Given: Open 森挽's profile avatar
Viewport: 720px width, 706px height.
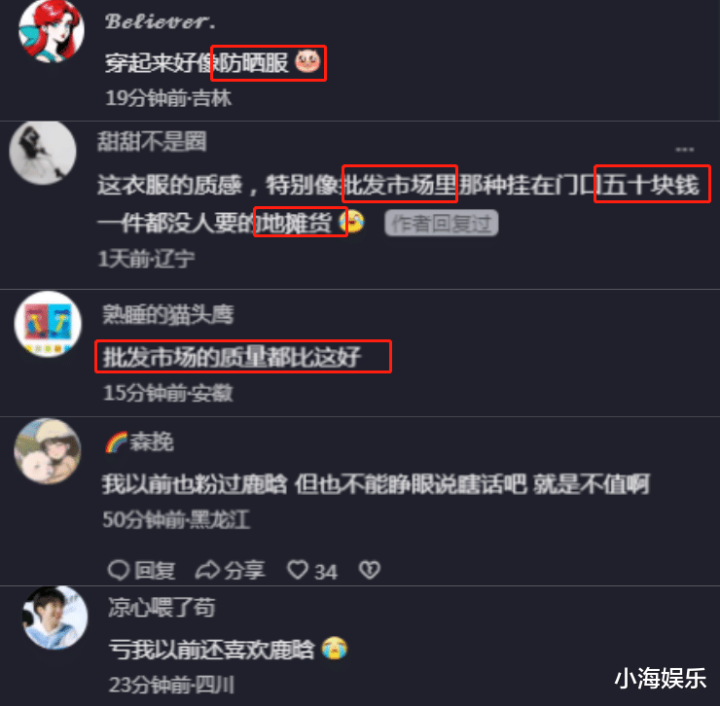Looking at the screenshot, I should 48,452.
